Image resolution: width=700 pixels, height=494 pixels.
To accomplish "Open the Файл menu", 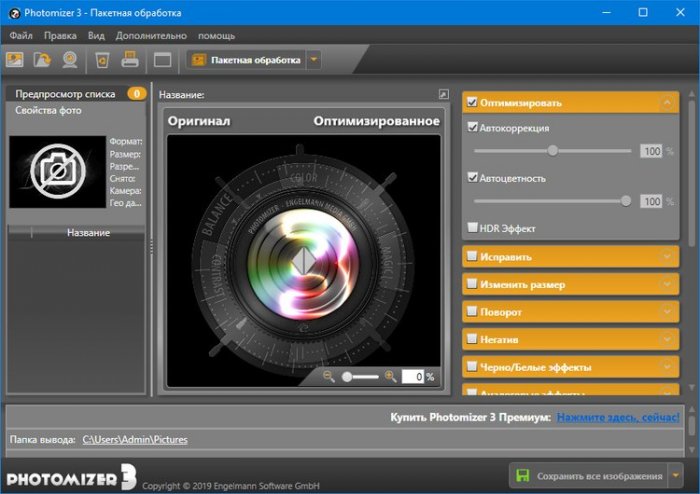I will coord(21,35).
